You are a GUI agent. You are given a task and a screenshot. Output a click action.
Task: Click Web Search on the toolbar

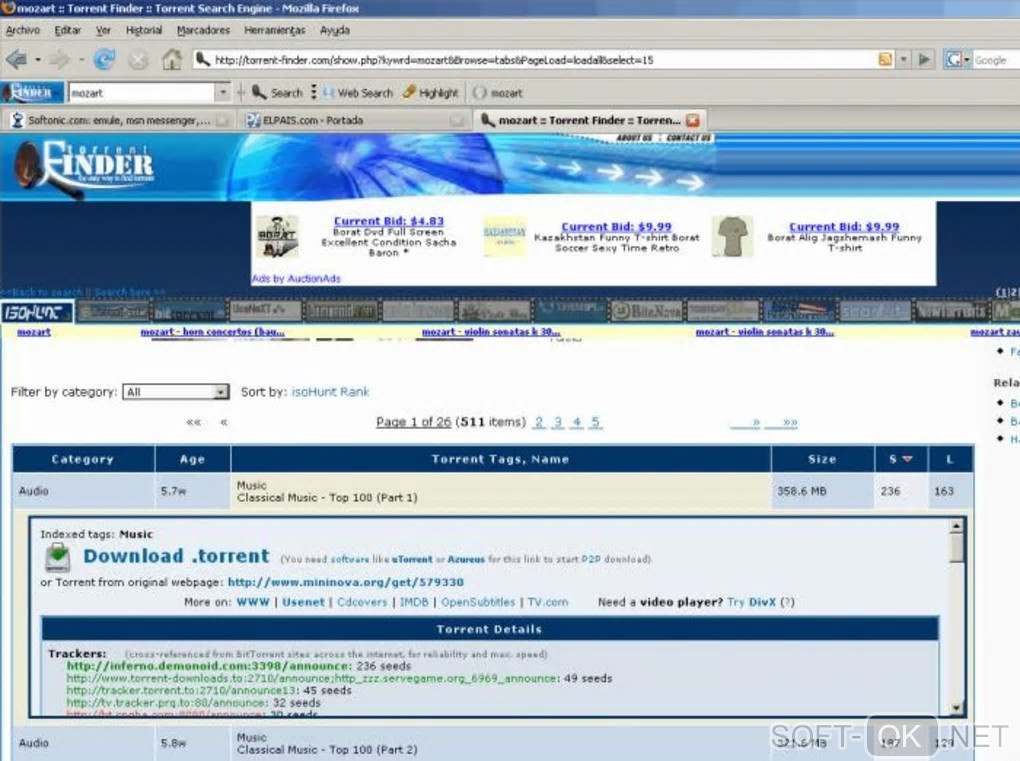[358, 93]
